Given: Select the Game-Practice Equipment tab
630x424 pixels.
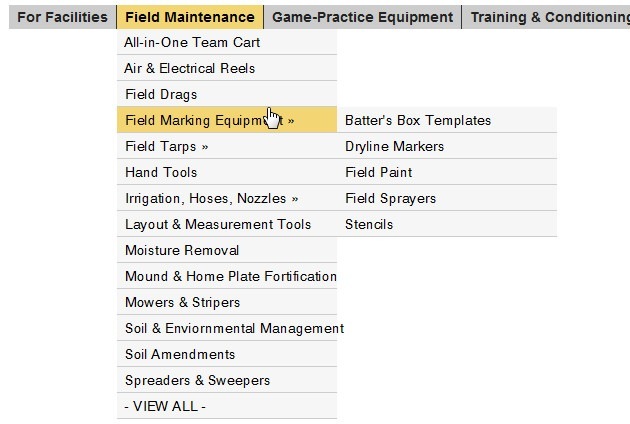Looking at the screenshot, I should click(362, 17).
